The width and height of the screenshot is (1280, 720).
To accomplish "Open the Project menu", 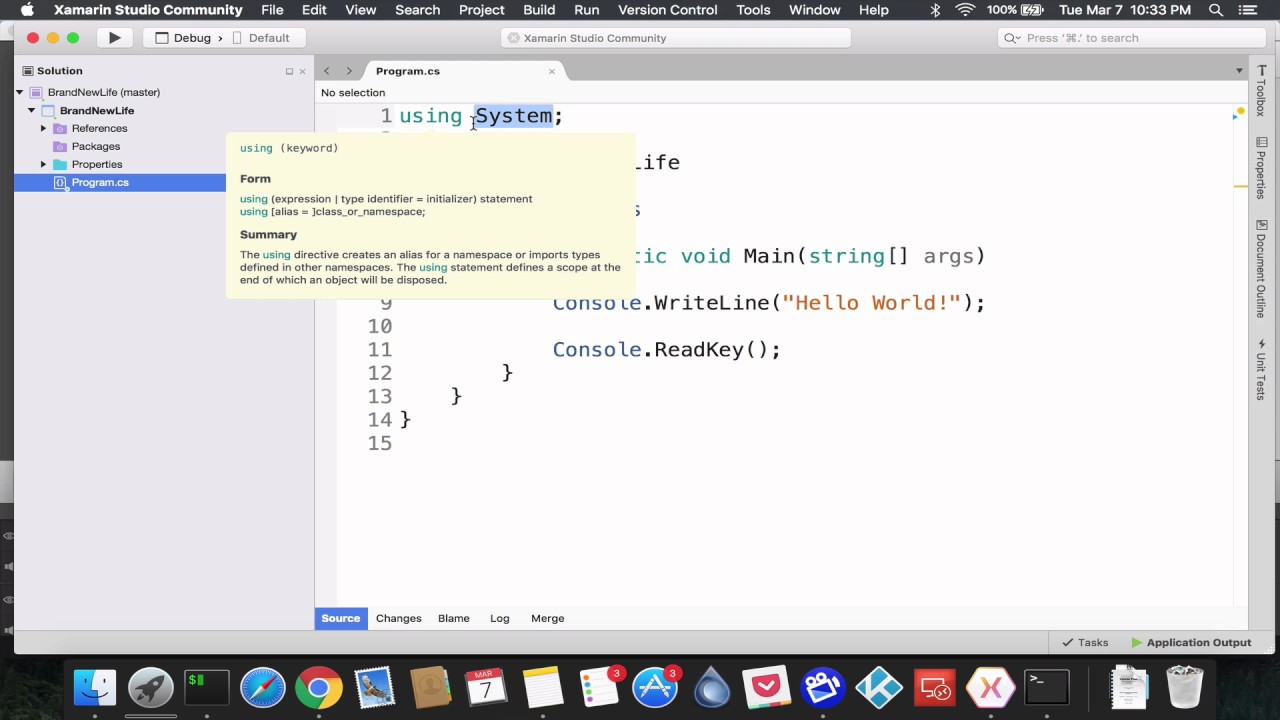I will pyautogui.click(x=482, y=10).
